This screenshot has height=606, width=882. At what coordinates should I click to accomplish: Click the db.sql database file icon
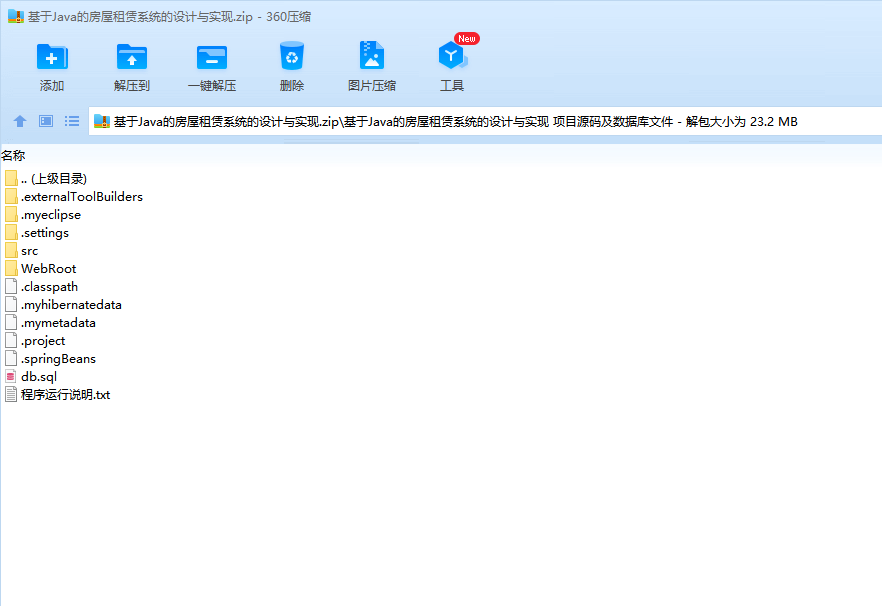pyautogui.click(x=11, y=376)
